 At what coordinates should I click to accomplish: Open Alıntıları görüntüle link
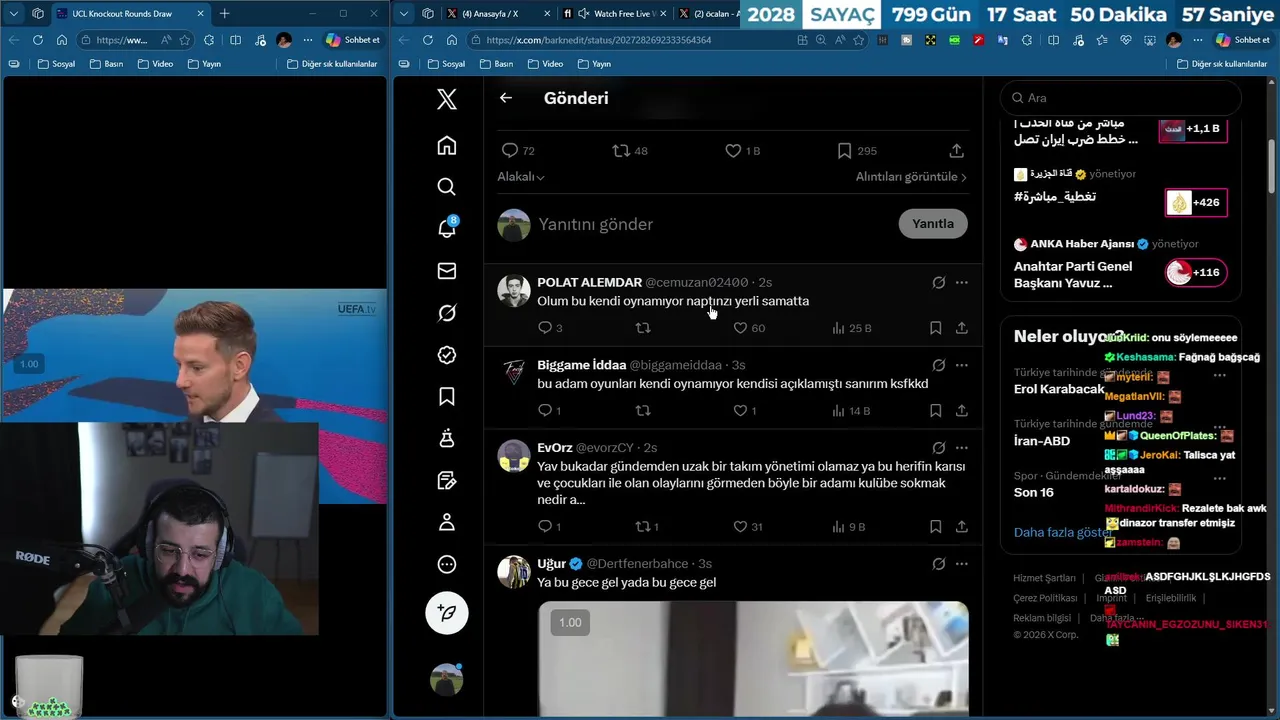(911, 177)
